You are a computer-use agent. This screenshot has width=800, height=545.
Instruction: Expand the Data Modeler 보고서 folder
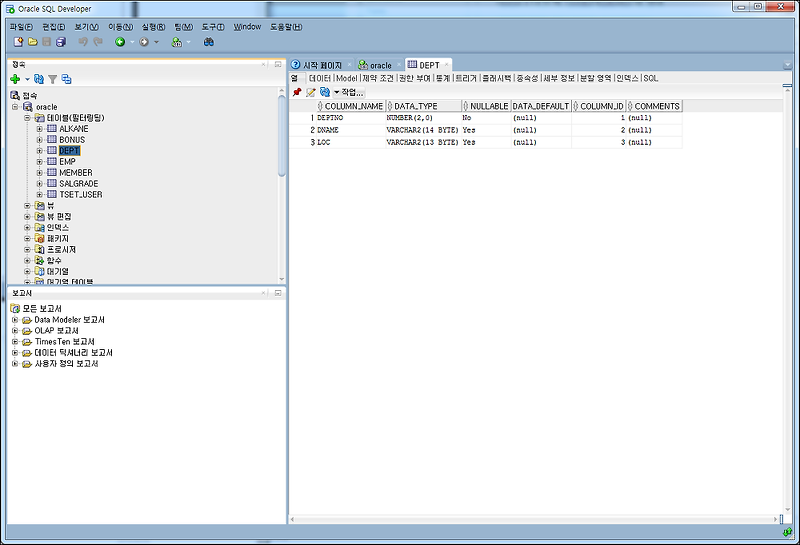tap(15, 320)
